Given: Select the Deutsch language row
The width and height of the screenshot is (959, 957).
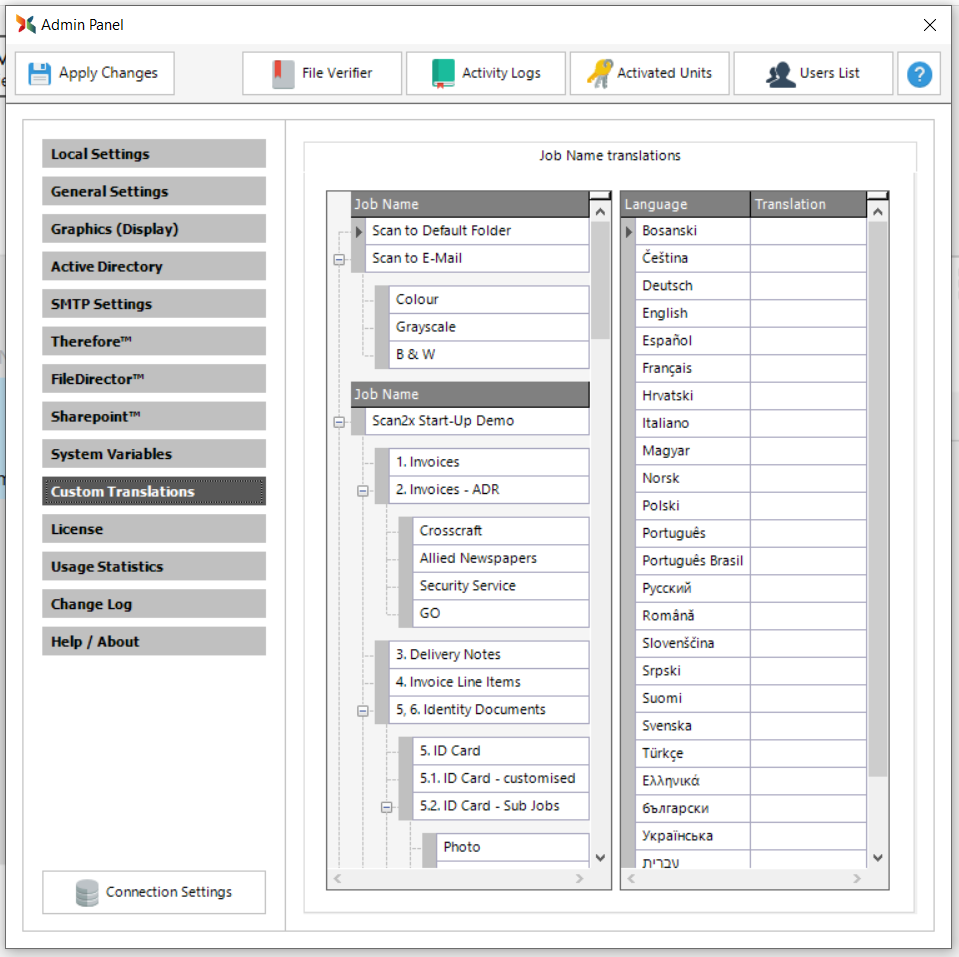Looking at the screenshot, I should pyautogui.click(x=693, y=286).
